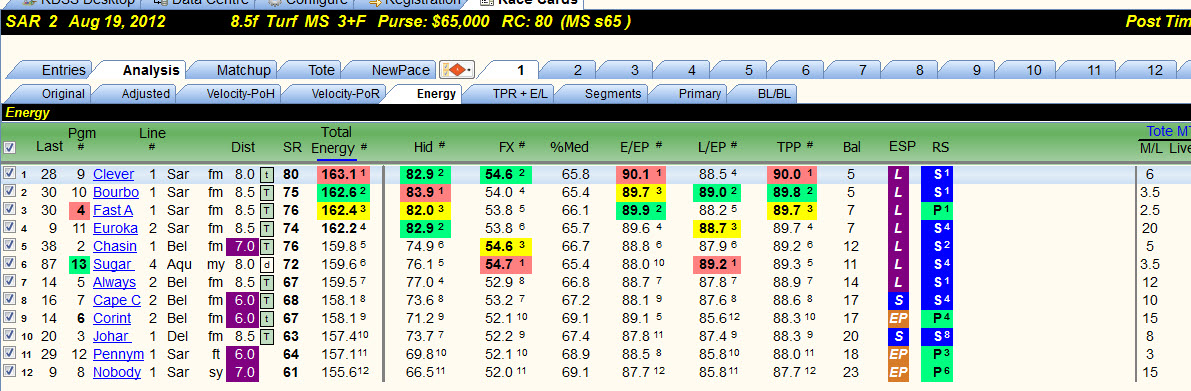Click the blue S1 RS badge for Bourbo
The image size is (1191, 391).
937,192
